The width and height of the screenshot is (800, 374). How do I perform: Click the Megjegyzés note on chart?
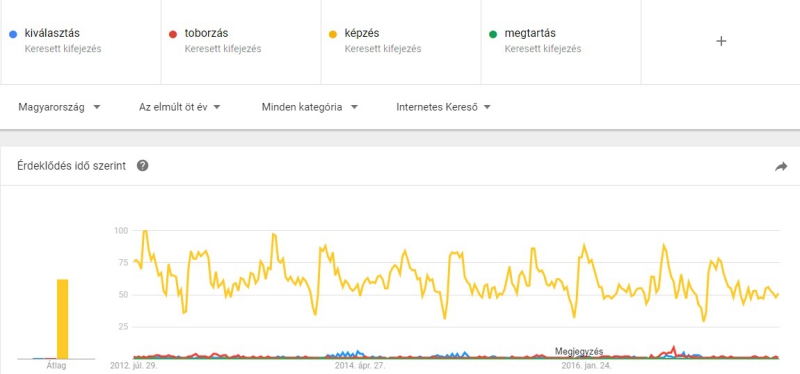click(x=579, y=352)
